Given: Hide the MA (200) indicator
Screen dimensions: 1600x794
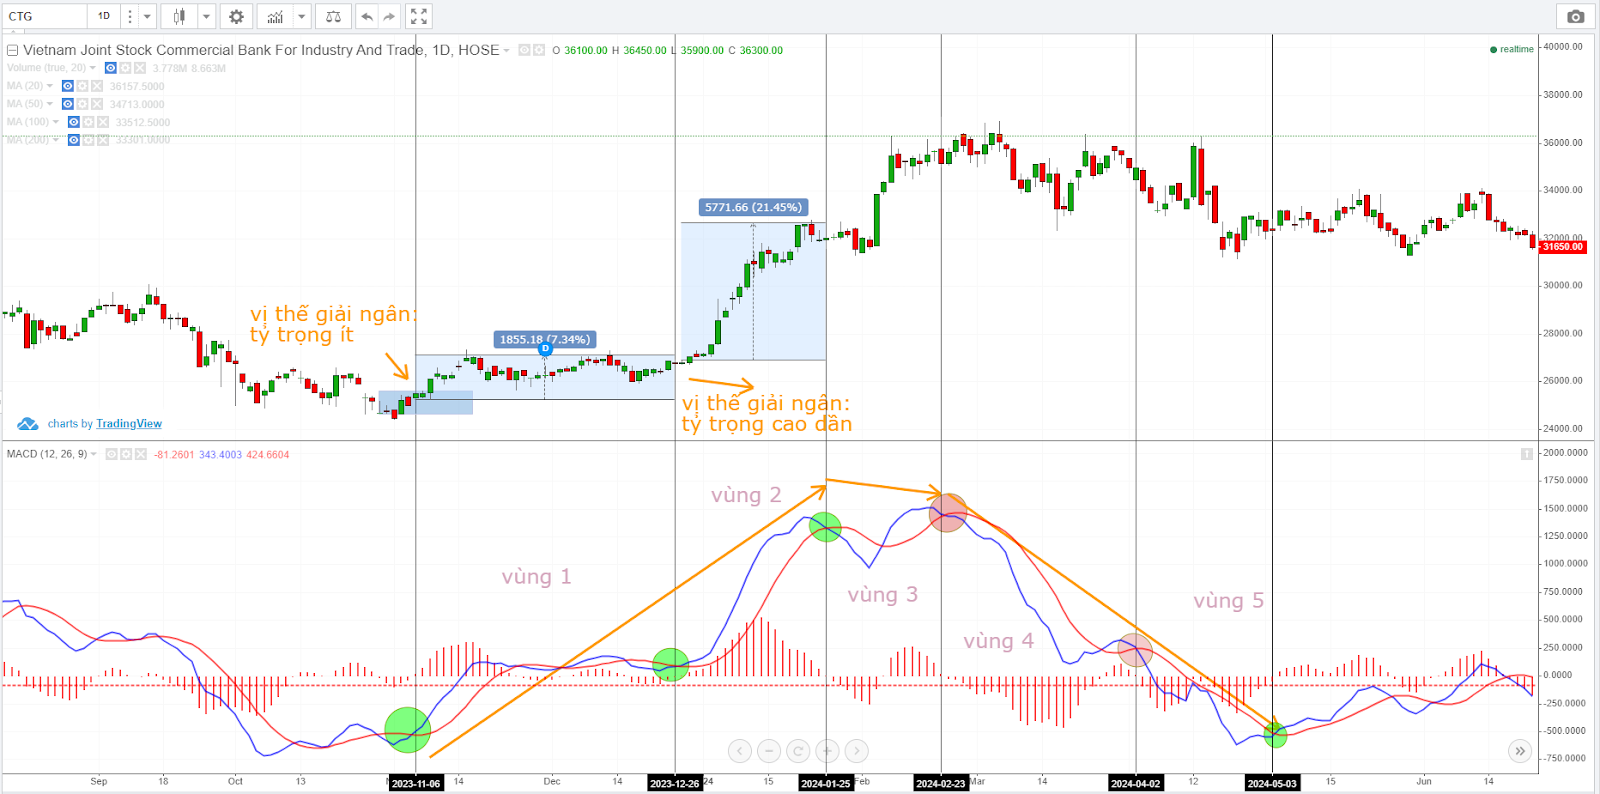Looking at the screenshot, I should tap(74, 140).
